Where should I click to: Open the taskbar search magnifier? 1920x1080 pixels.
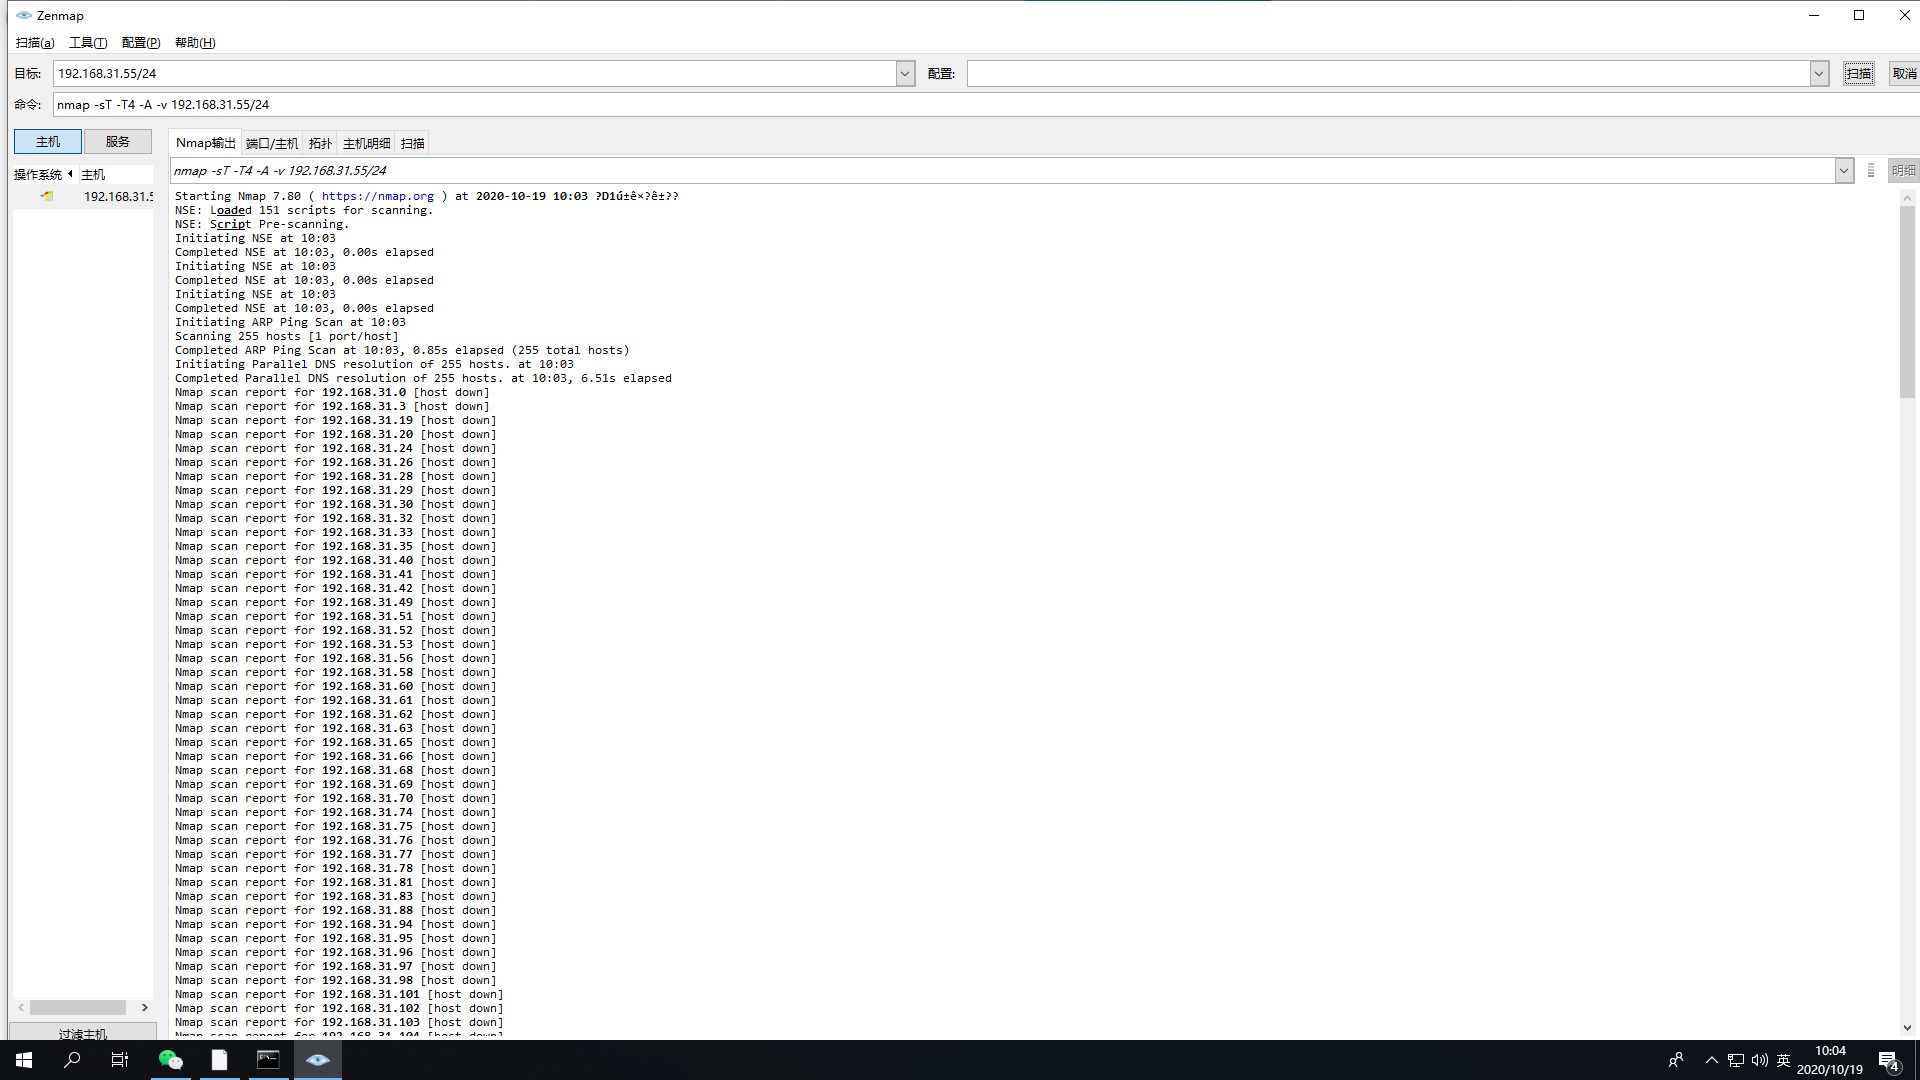[x=72, y=1060]
